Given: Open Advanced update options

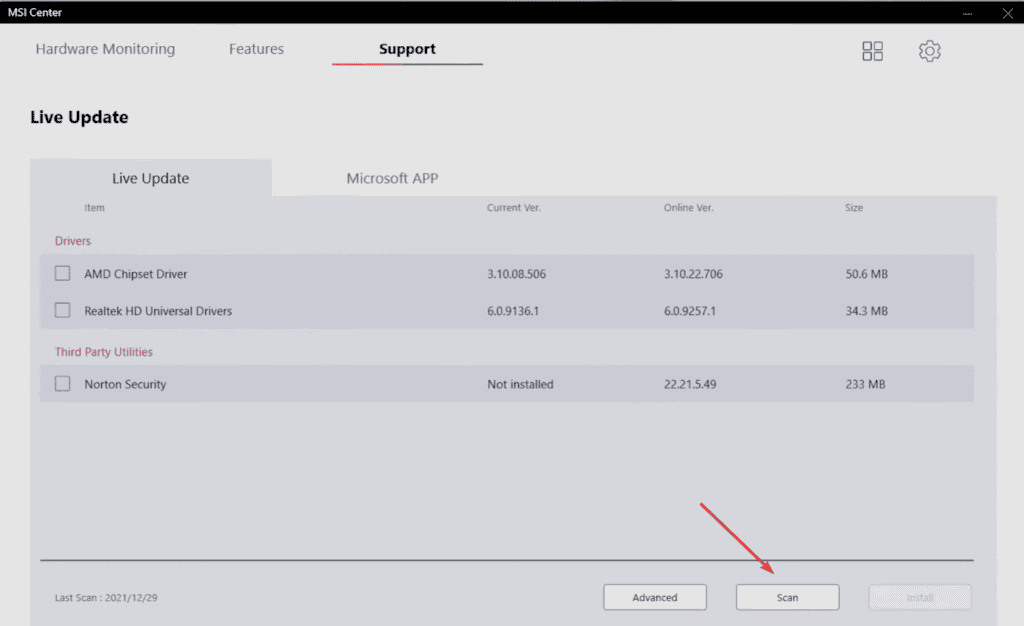Looking at the screenshot, I should [655, 597].
